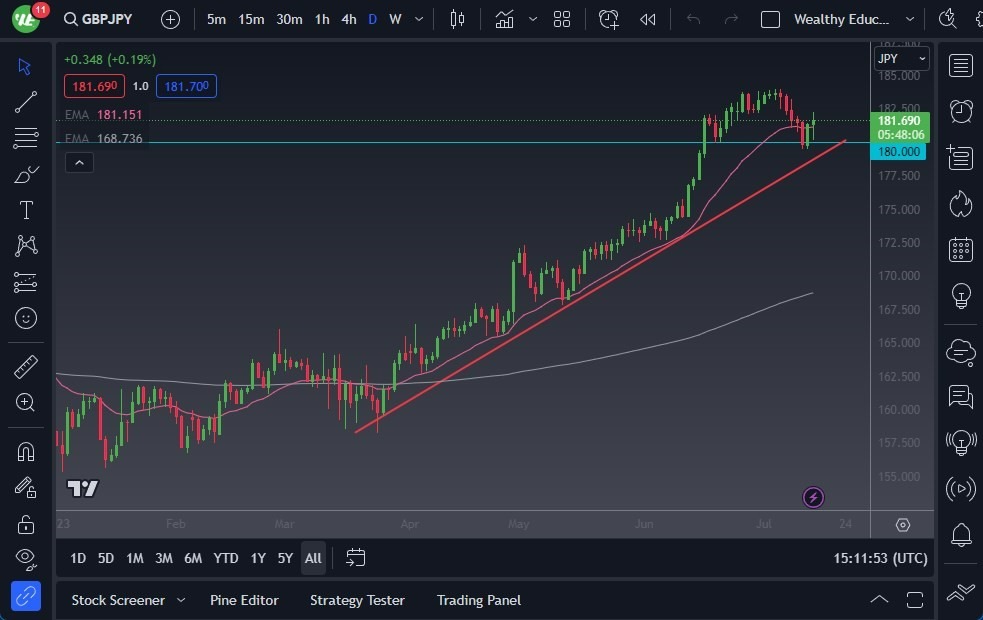983x620 pixels.
Task: Toggle magnet mode for drawings
Action: [x=26, y=451]
